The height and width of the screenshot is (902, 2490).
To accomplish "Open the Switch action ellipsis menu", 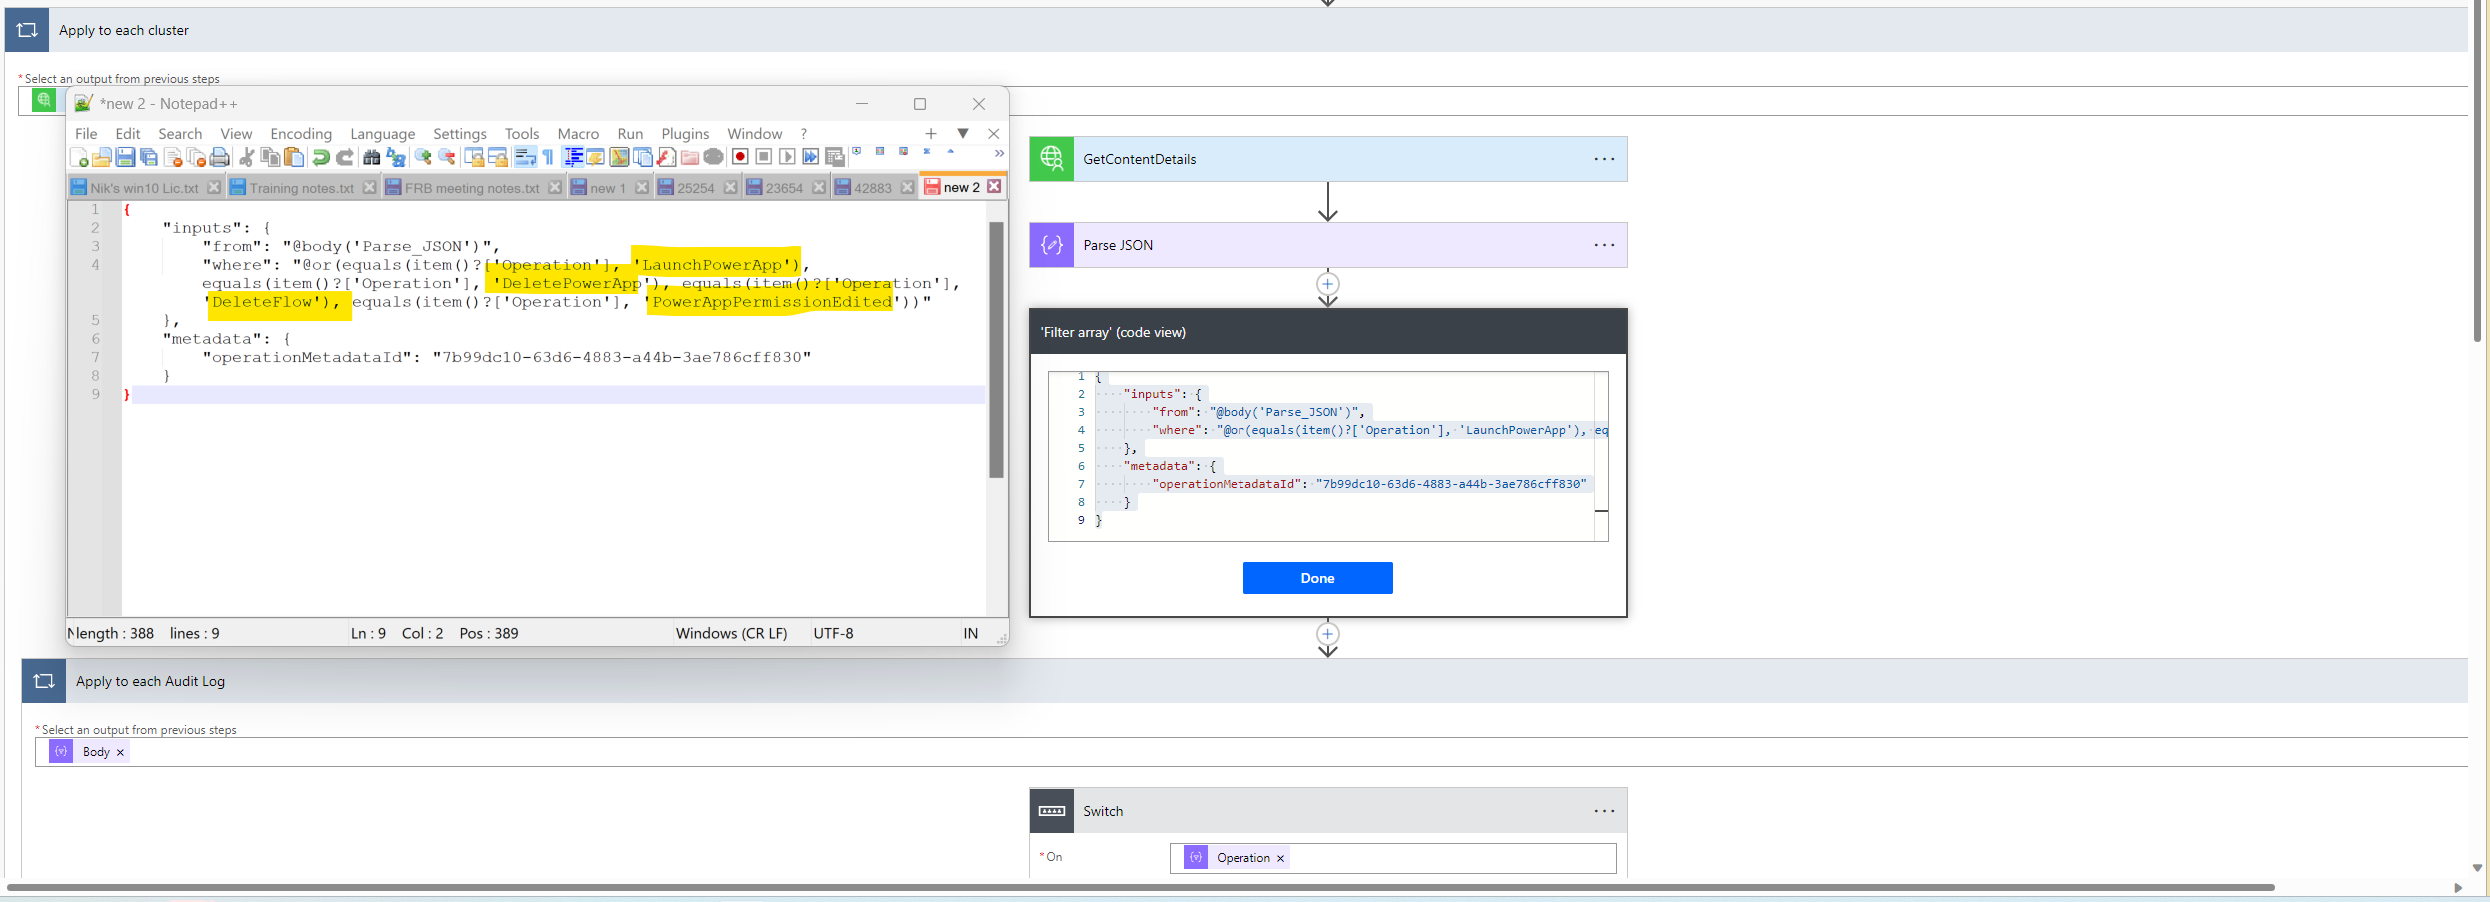I will coord(1604,811).
